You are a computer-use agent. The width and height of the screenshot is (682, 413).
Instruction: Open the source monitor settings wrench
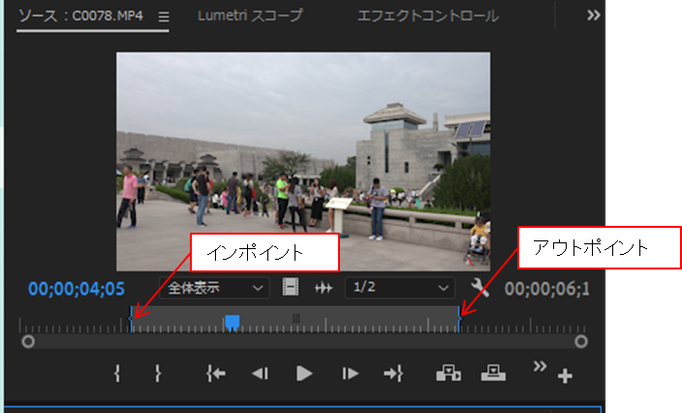480,288
